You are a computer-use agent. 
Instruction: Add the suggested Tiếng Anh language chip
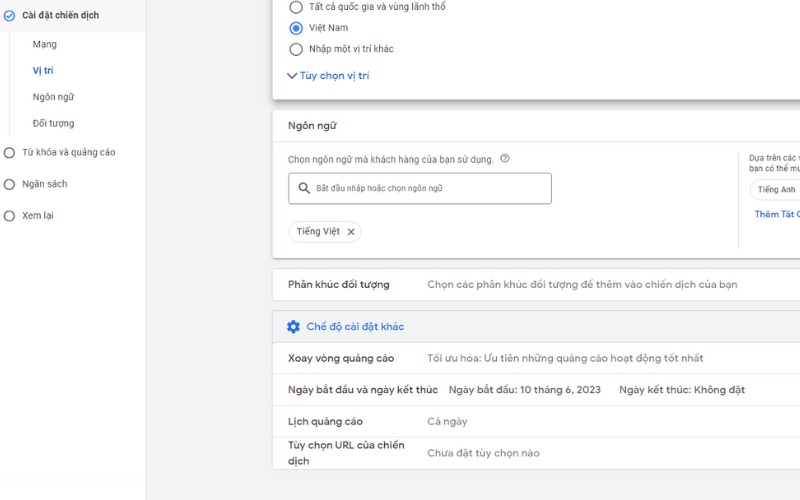click(776, 190)
